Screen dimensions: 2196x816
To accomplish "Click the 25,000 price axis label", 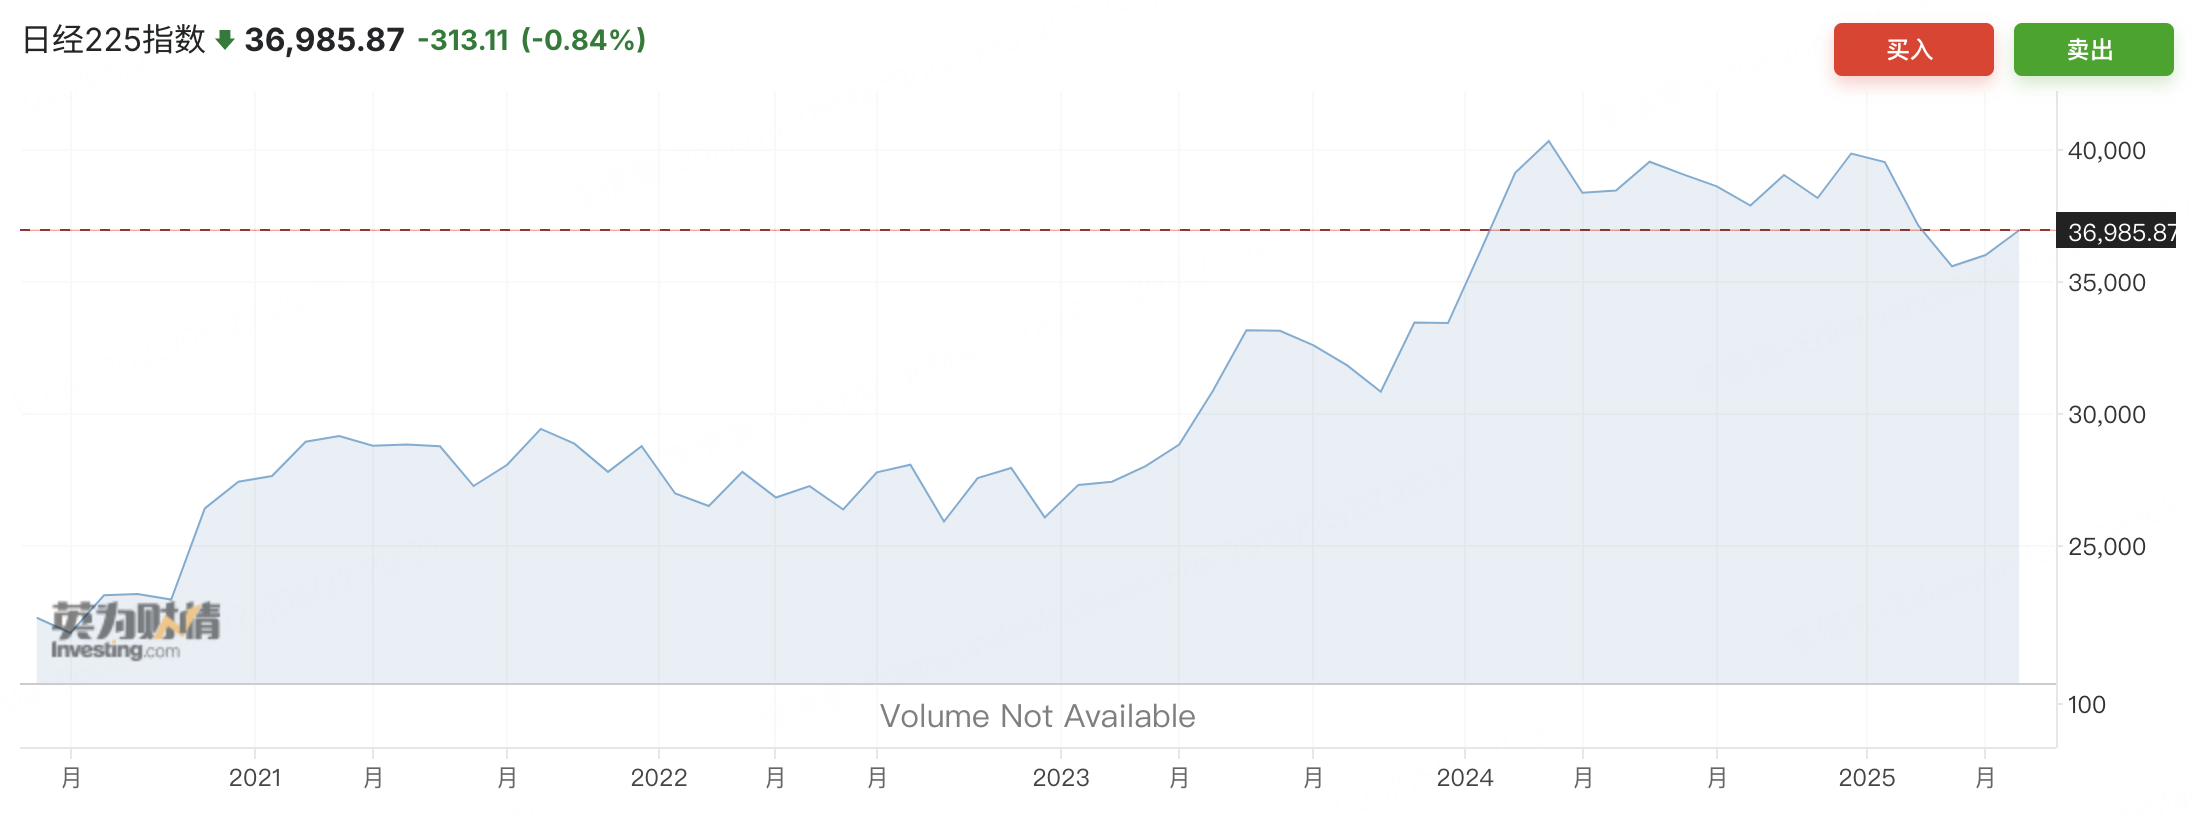I will [2107, 547].
